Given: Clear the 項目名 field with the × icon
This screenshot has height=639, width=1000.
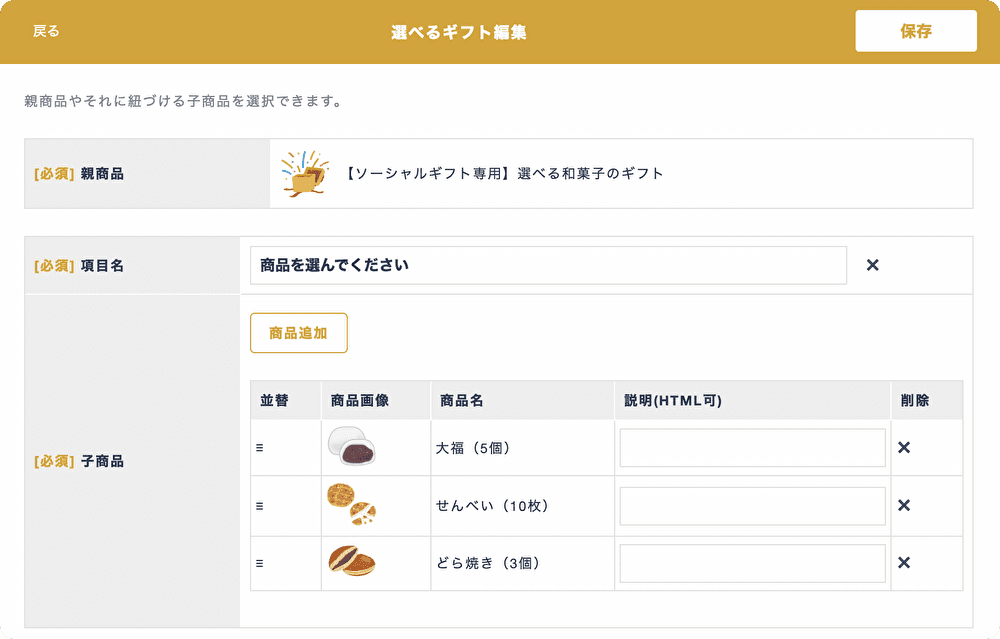Looking at the screenshot, I should (x=872, y=265).
